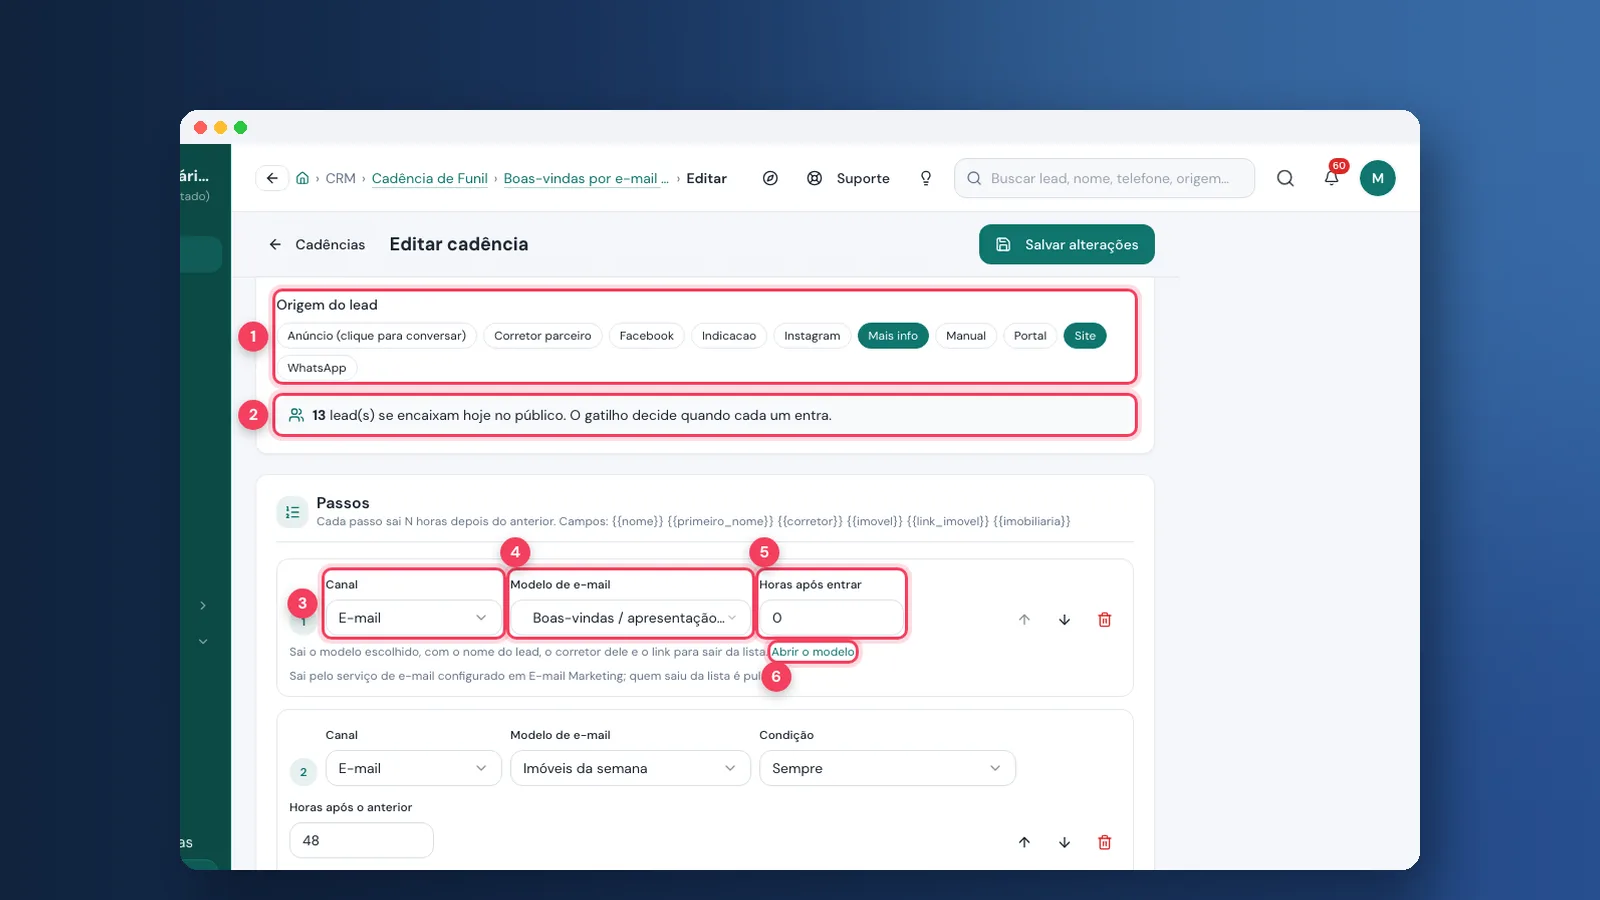Open Suporte lifebuoy icon
Image resolution: width=1600 pixels, height=900 pixels.
tap(815, 178)
